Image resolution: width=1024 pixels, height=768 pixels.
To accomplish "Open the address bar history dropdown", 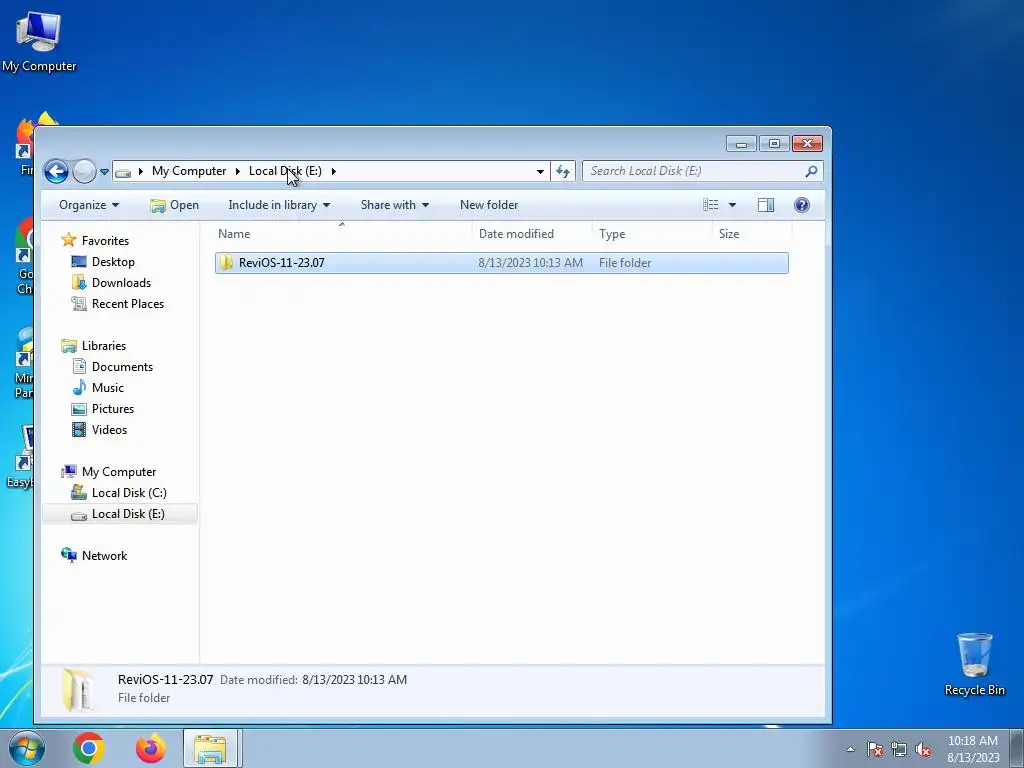I will pos(540,171).
